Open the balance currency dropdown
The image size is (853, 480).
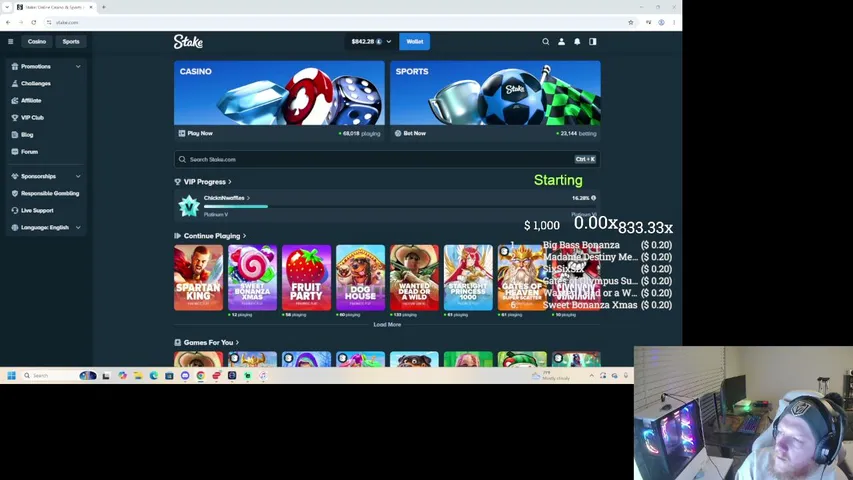coord(371,41)
